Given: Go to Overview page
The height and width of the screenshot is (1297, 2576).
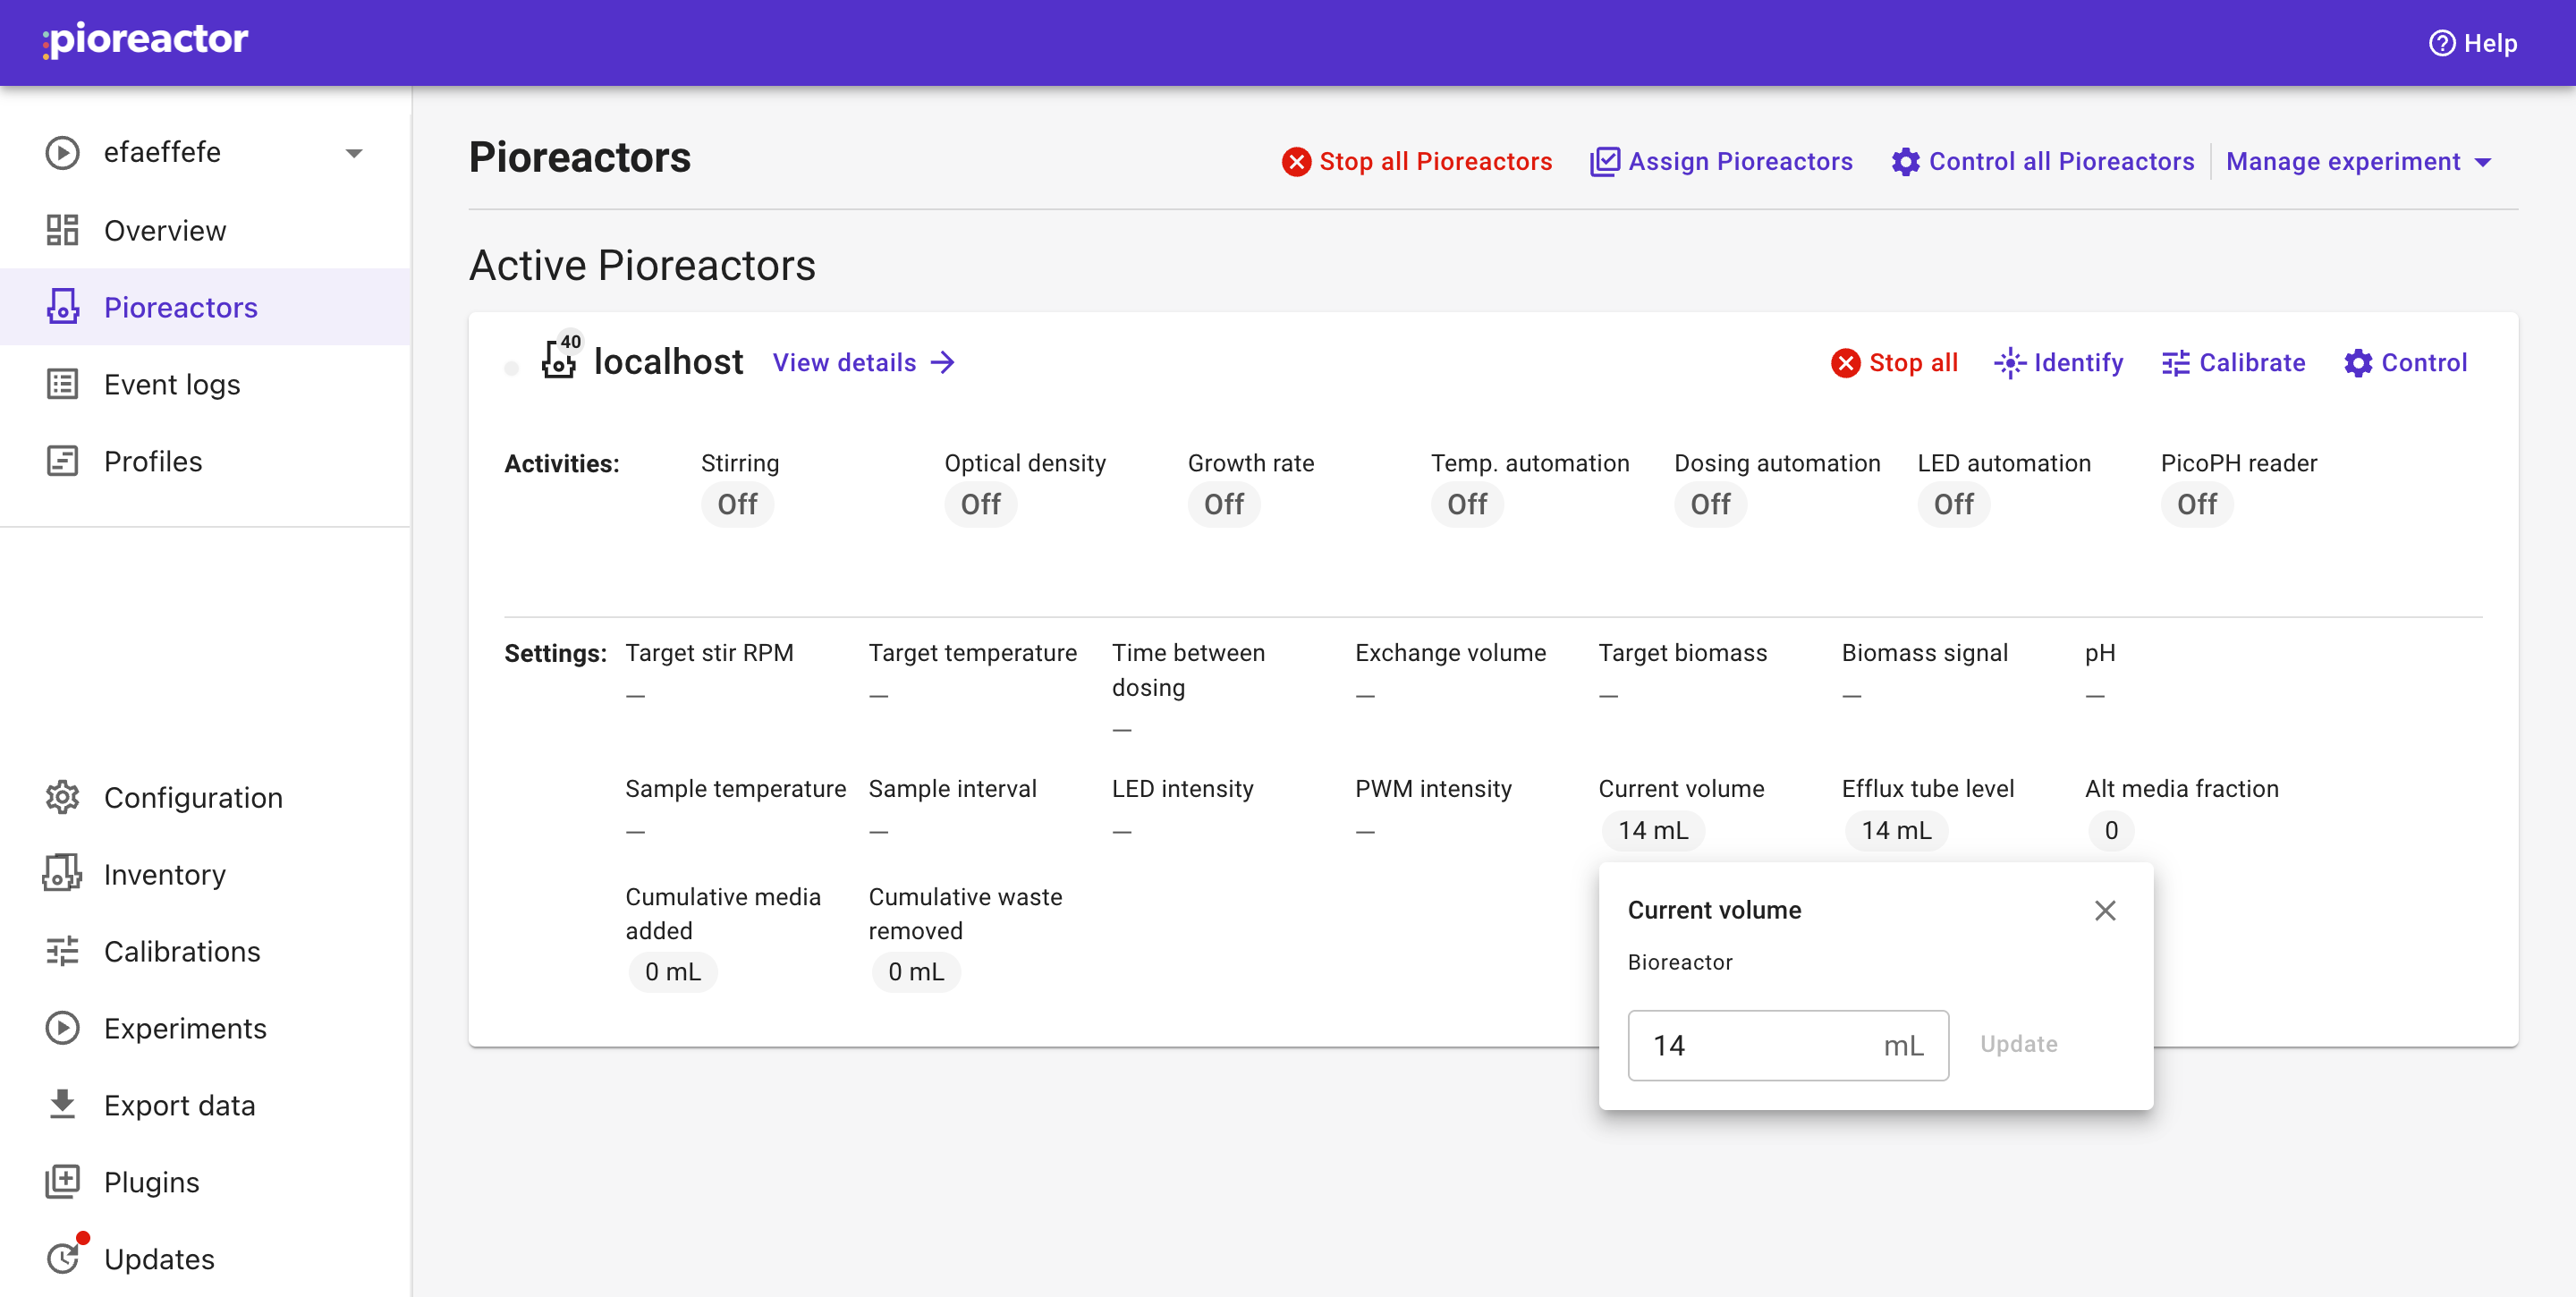Looking at the screenshot, I should [165, 230].
